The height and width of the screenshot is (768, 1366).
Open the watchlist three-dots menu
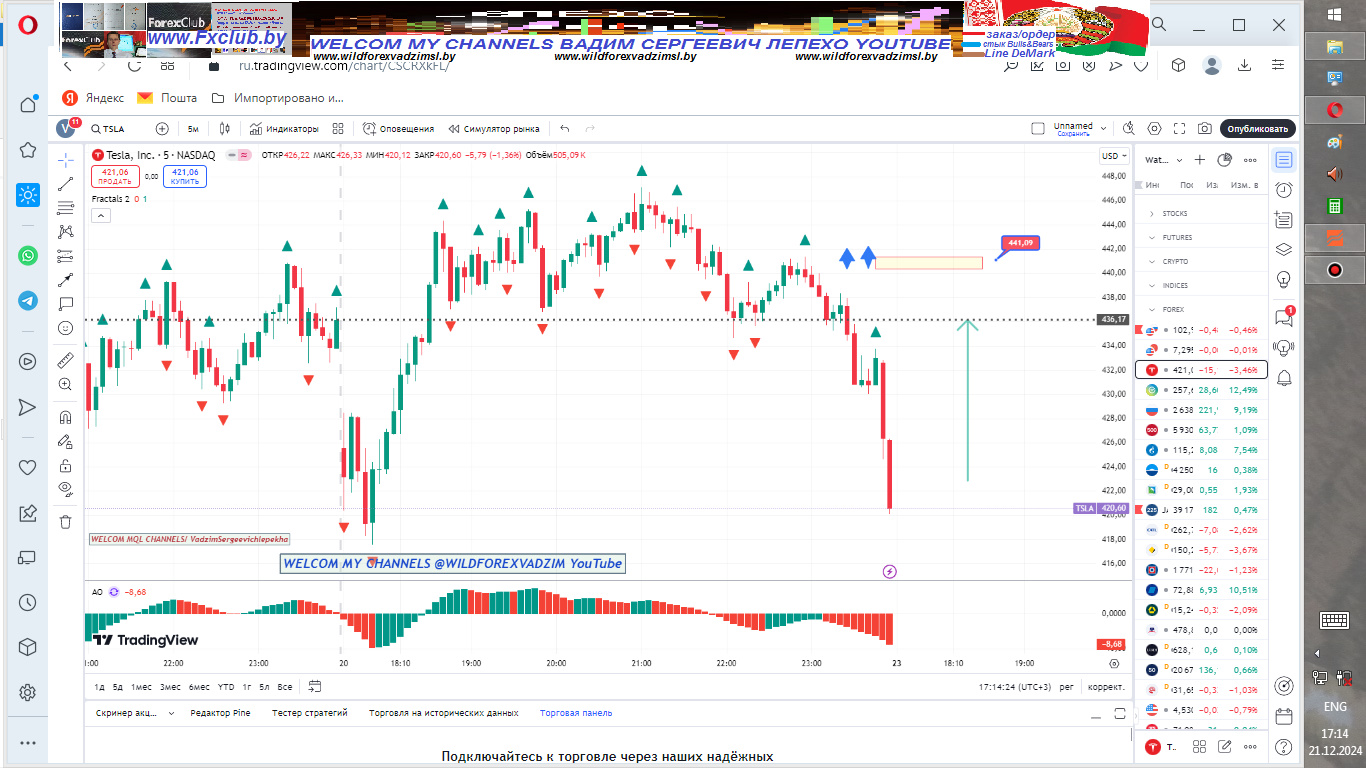point(1250,160)
